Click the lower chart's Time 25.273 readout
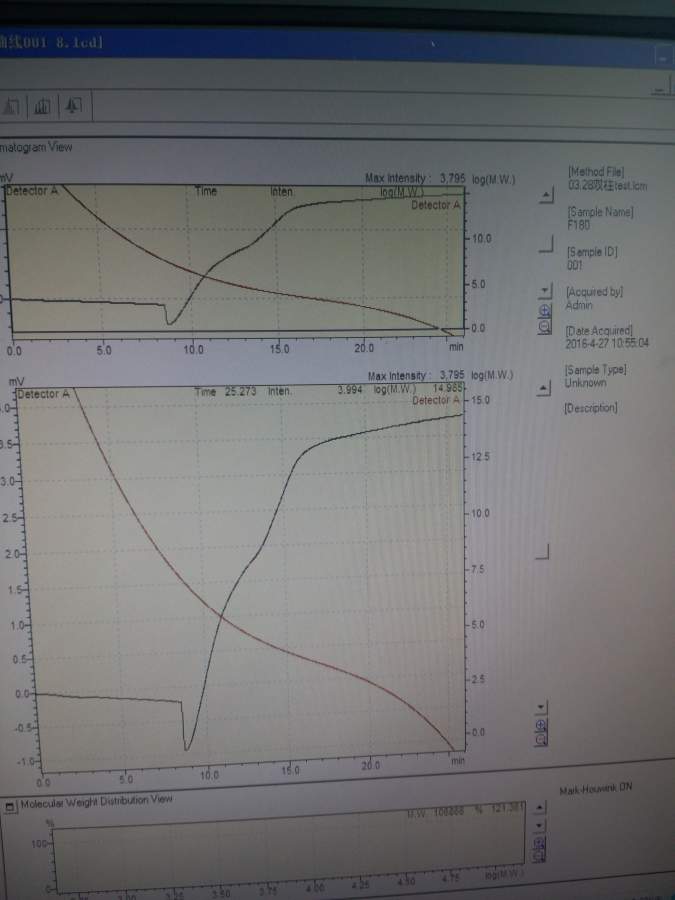The image size is (675, 900). click(x=225, y=391)
